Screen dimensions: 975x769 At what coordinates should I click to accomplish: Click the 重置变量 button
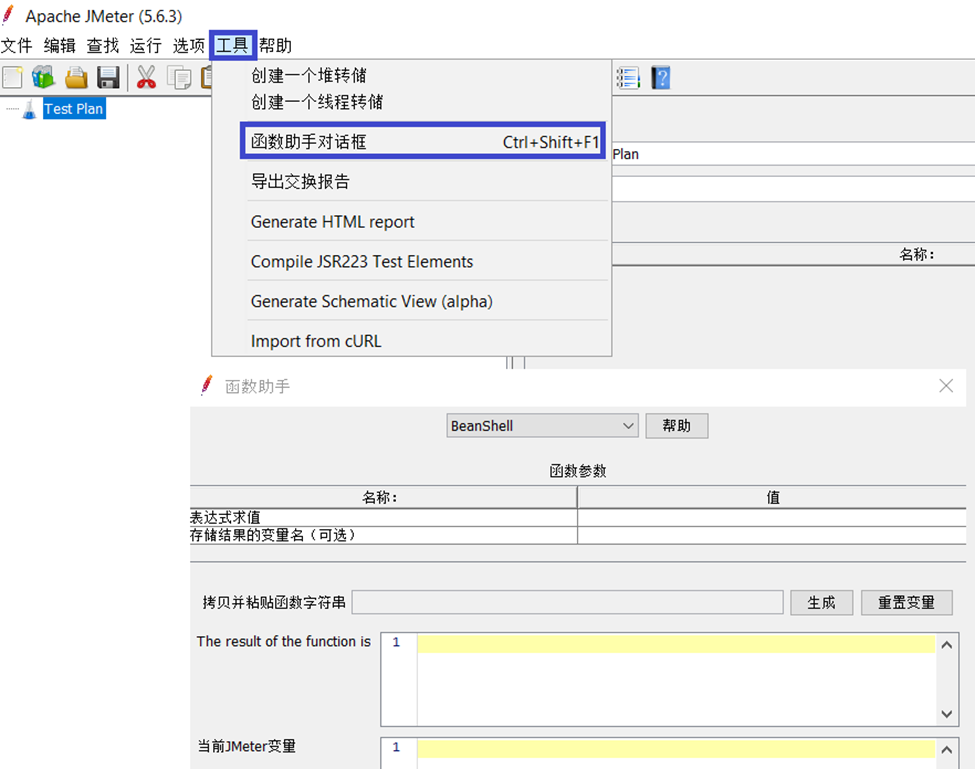907,602
